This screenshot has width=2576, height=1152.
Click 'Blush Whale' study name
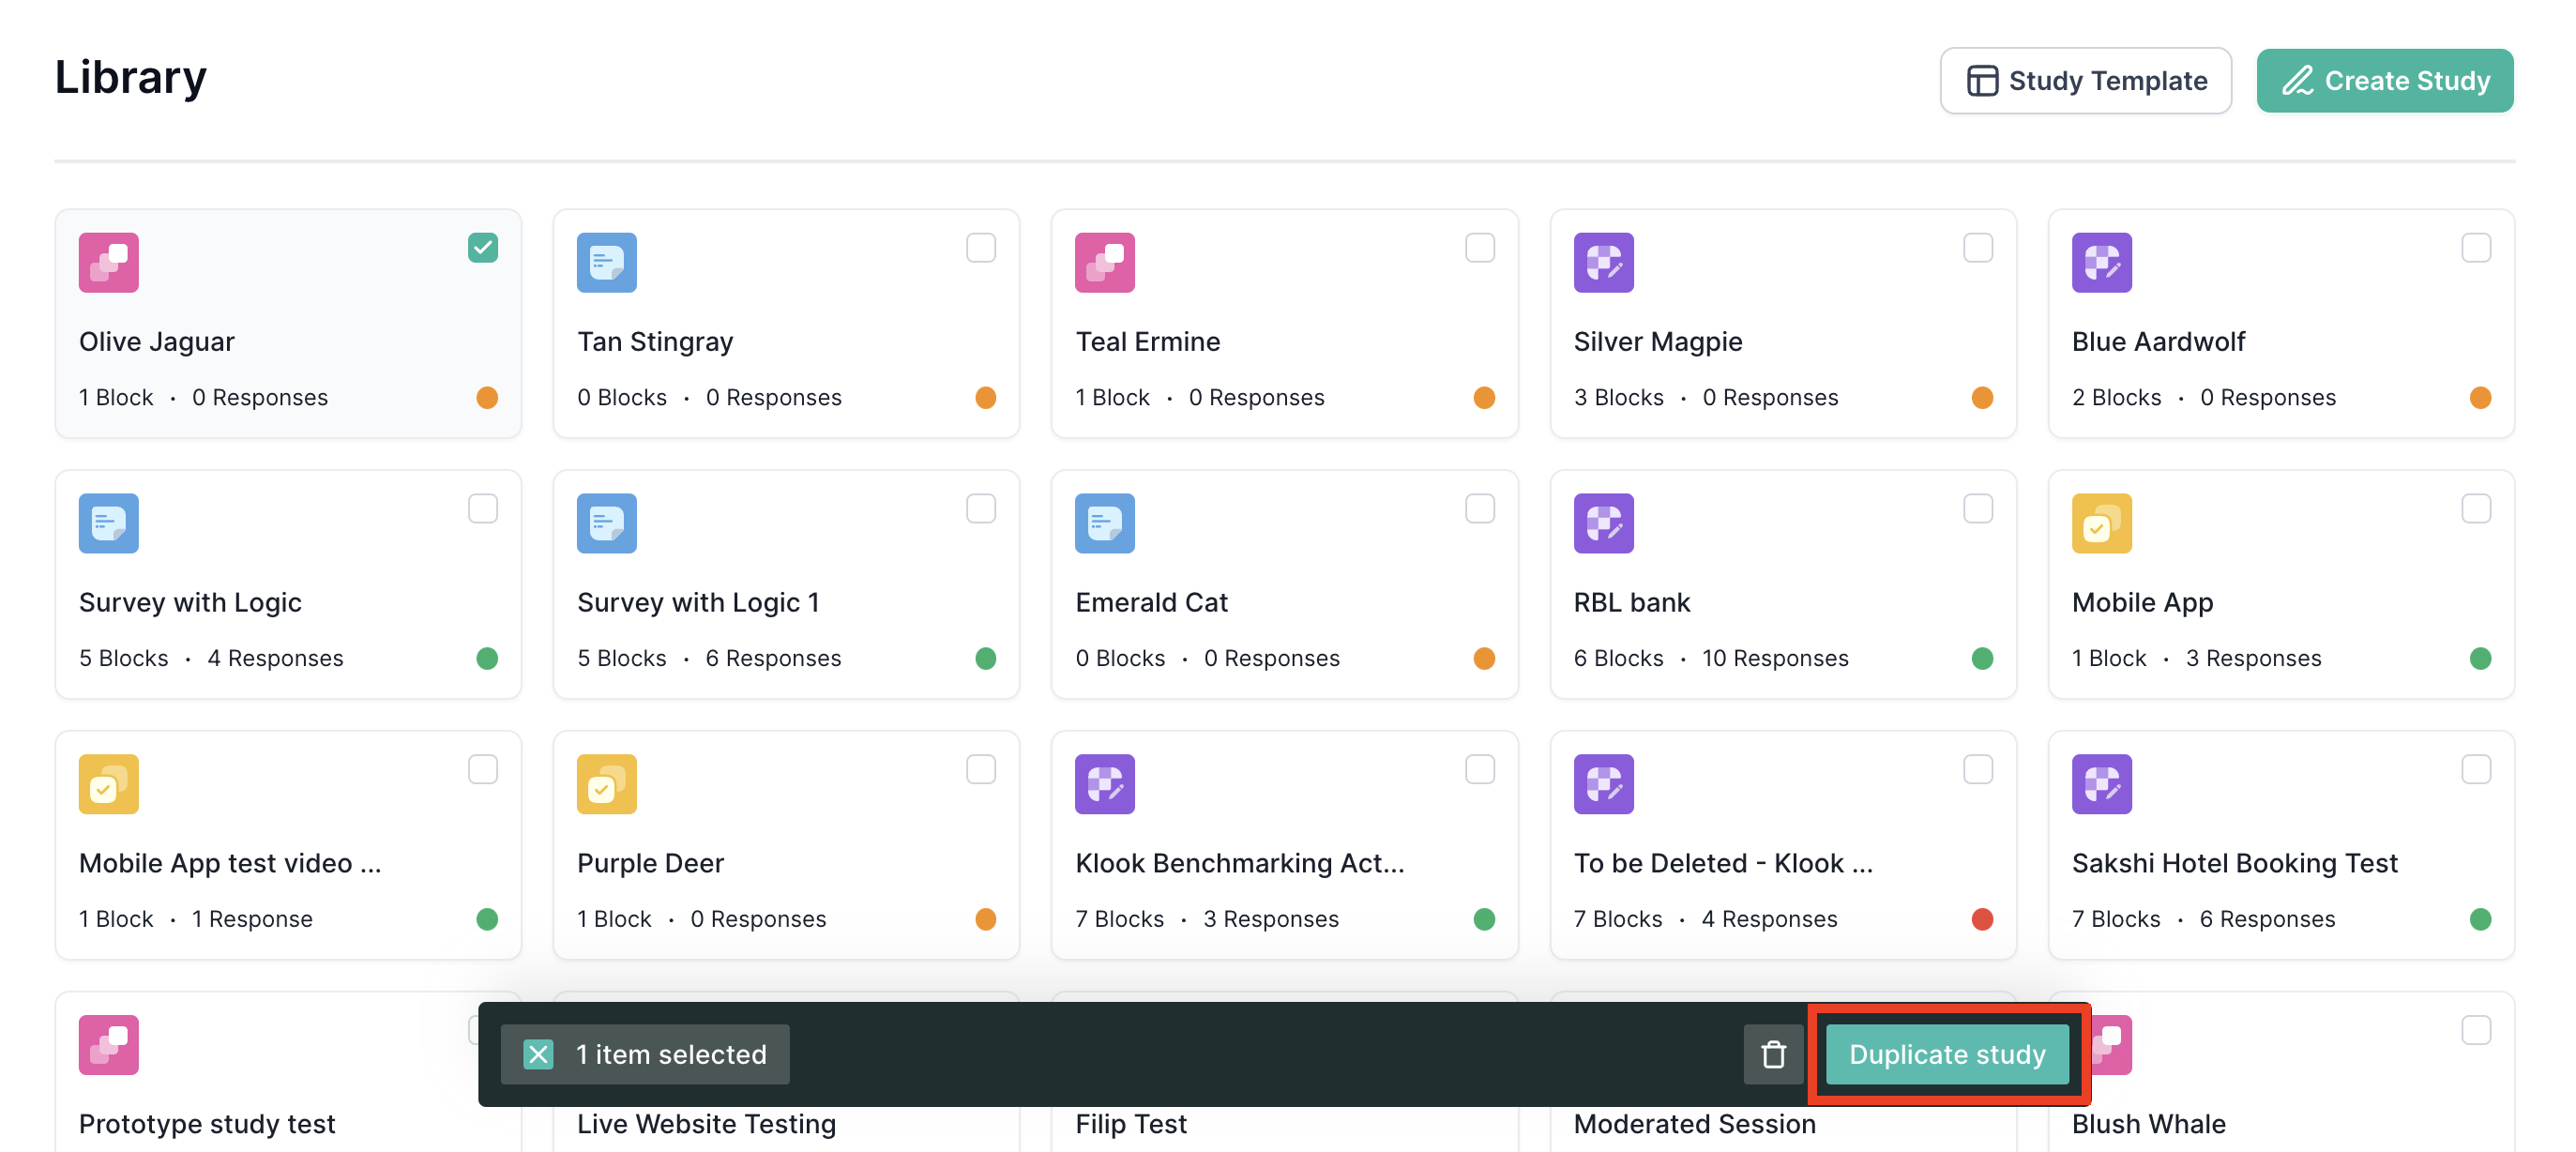click(2148, 1123)
